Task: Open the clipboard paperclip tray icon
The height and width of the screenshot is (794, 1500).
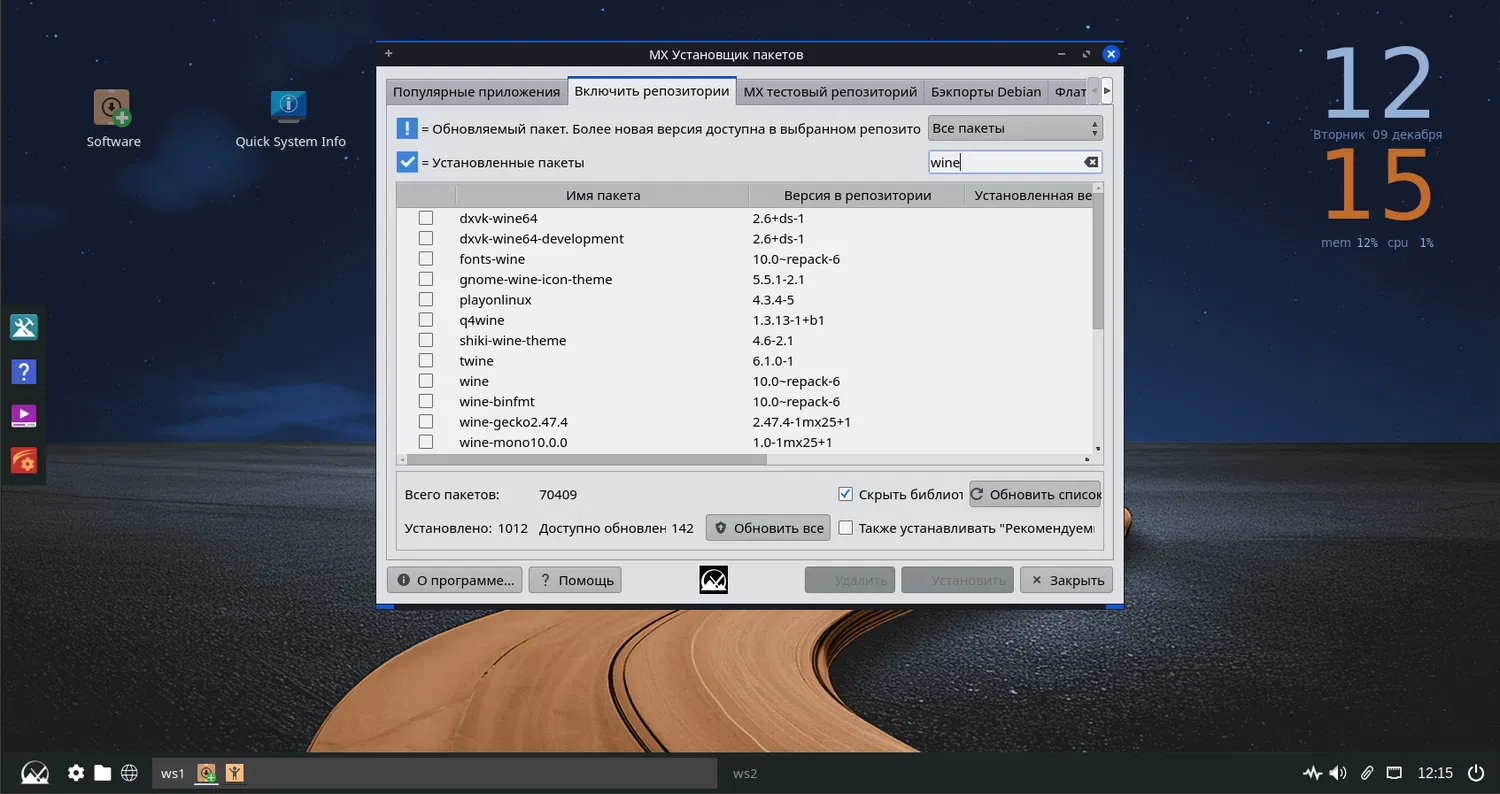Action: [x=1367, y=773]
